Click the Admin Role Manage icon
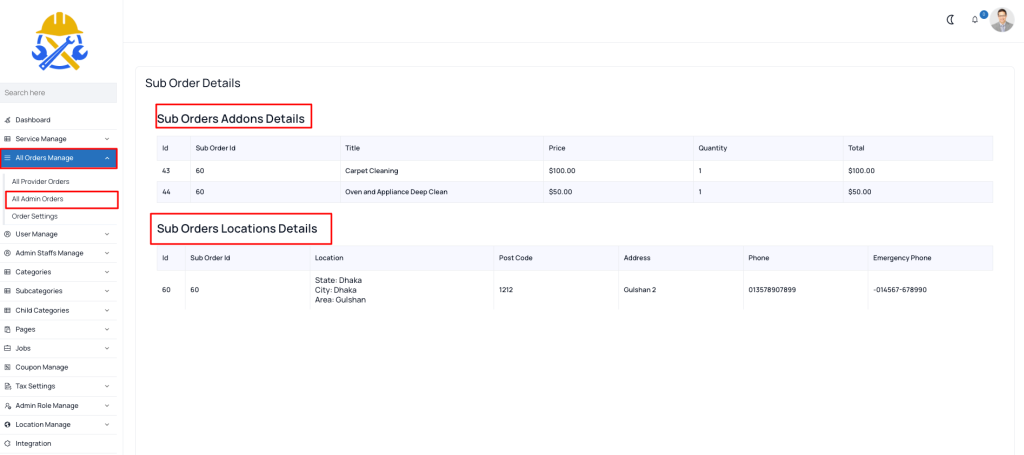The image size is (1024, 455). pos(7,405)
